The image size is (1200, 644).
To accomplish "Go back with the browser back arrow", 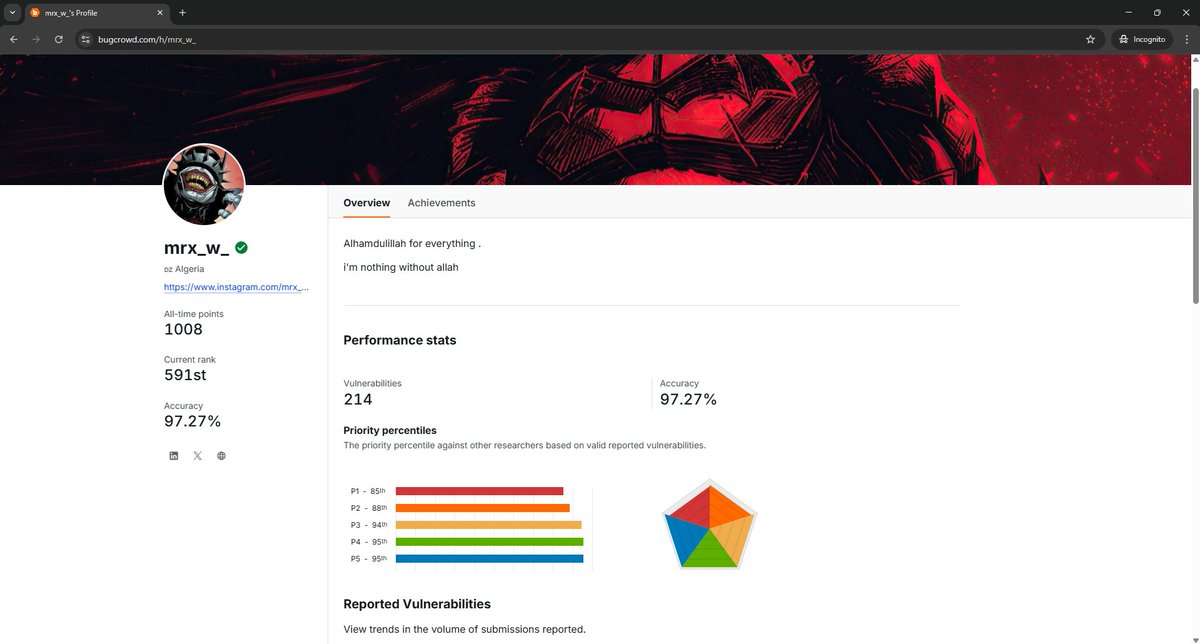I will click(14, 39).
